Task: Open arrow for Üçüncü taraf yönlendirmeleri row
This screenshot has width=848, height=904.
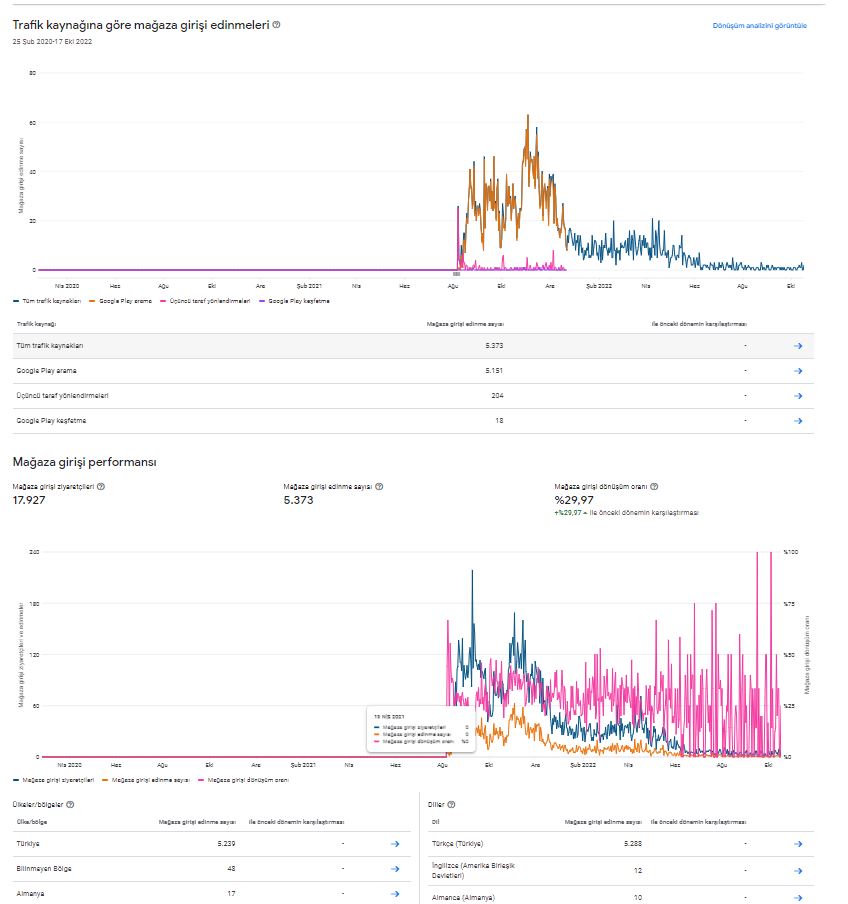Action: 798,396
